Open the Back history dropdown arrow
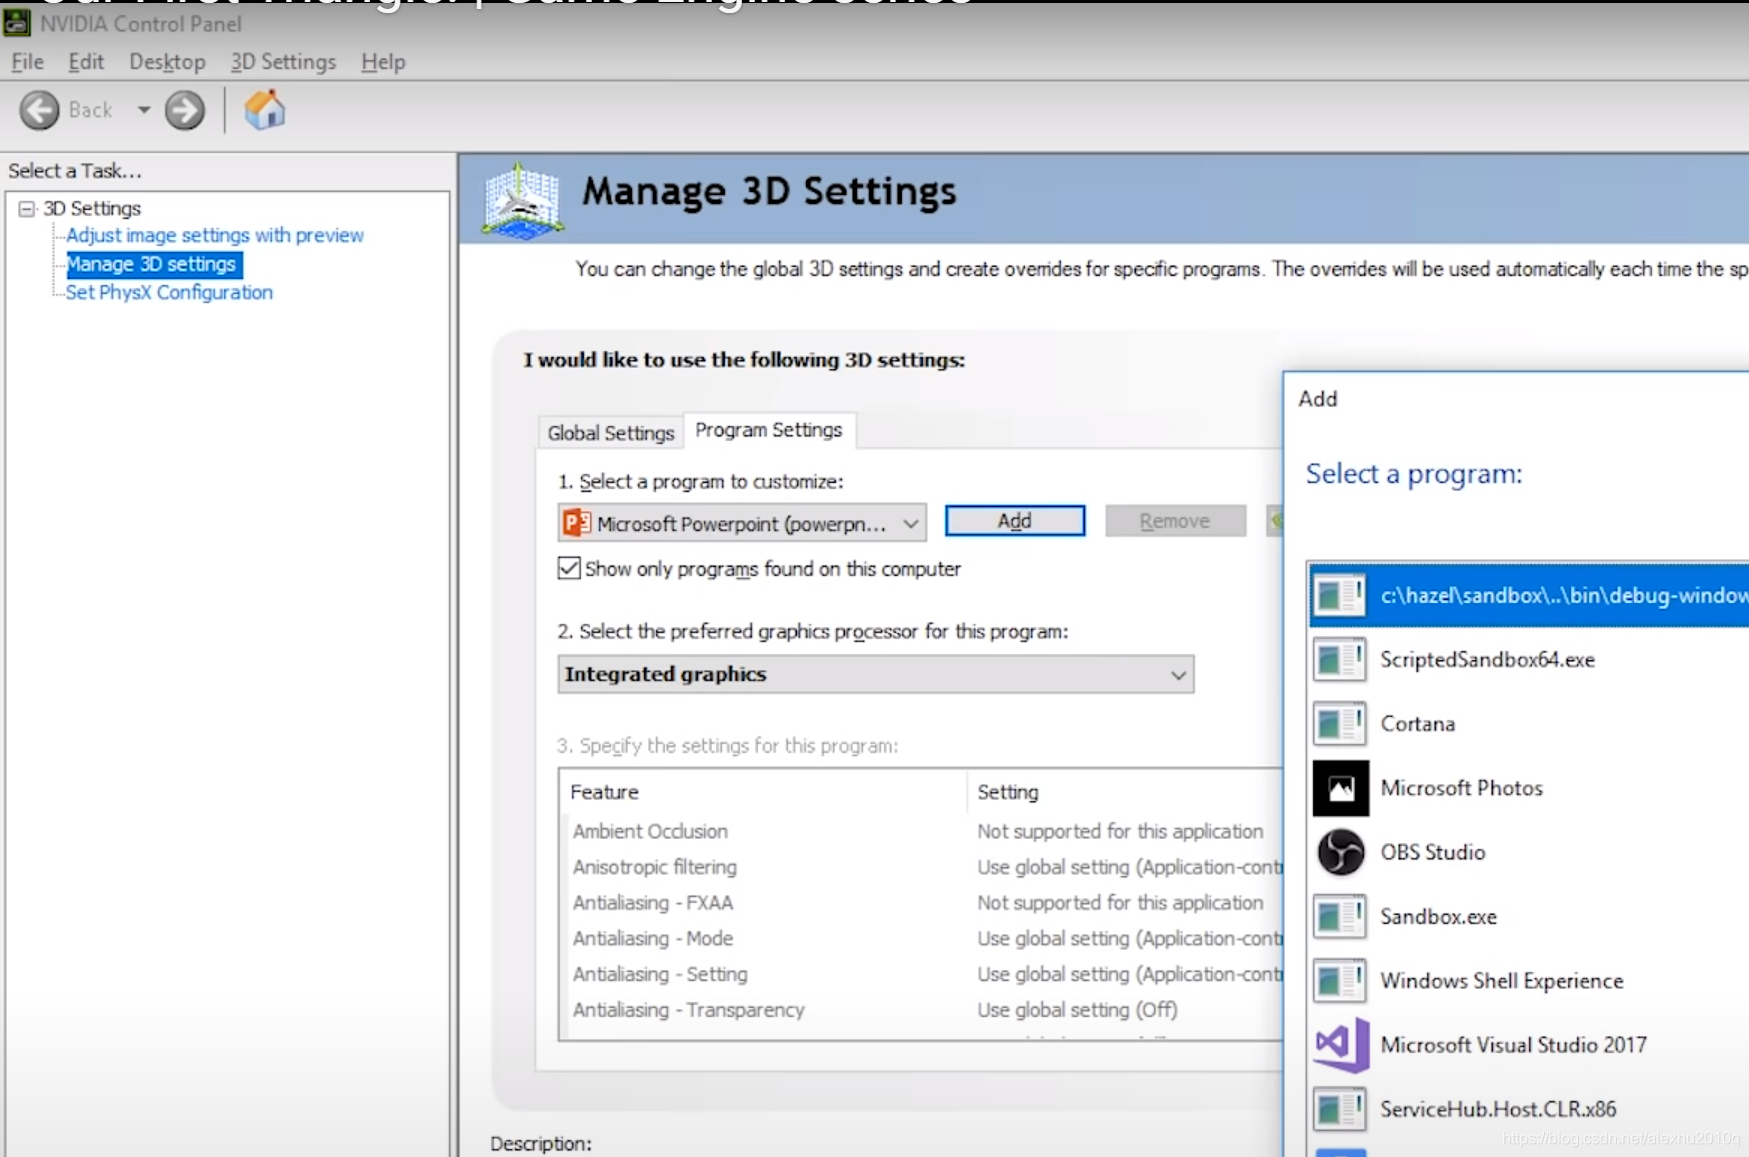 [144, 110]
